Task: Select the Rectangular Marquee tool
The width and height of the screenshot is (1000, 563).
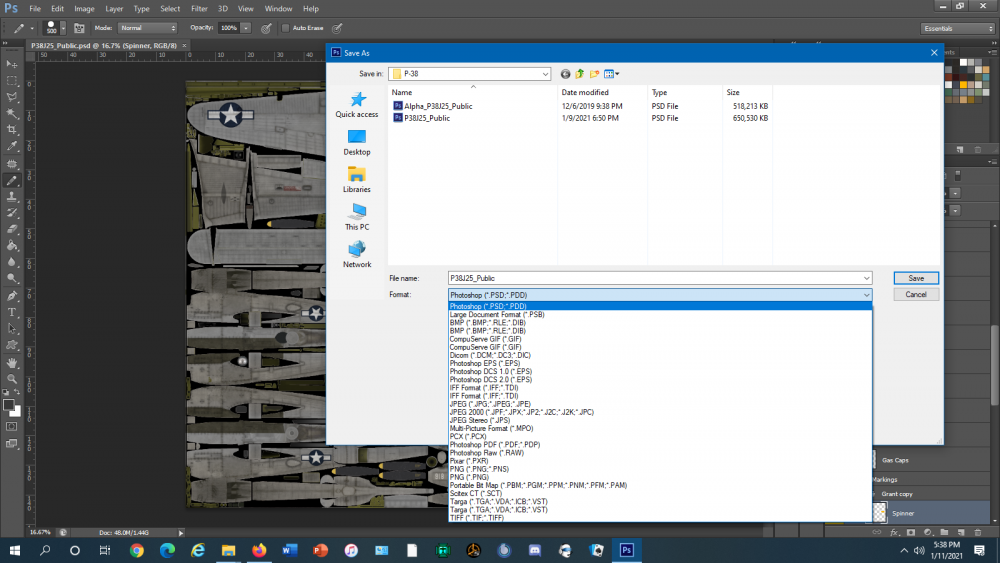Action: tap(12, 80)
